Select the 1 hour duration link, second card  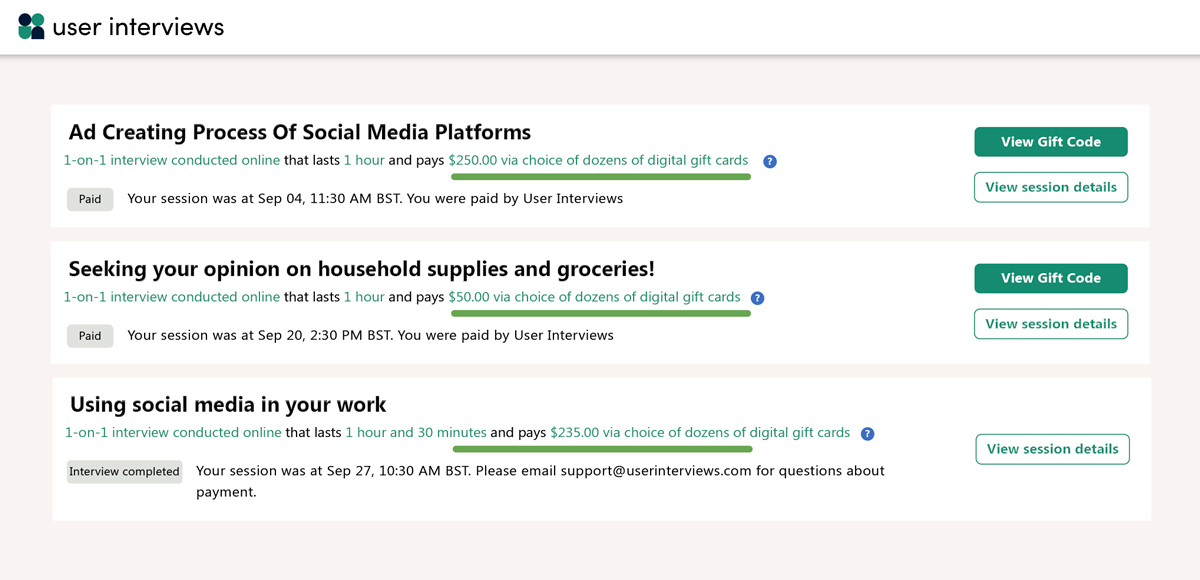(x=362, y=297)
